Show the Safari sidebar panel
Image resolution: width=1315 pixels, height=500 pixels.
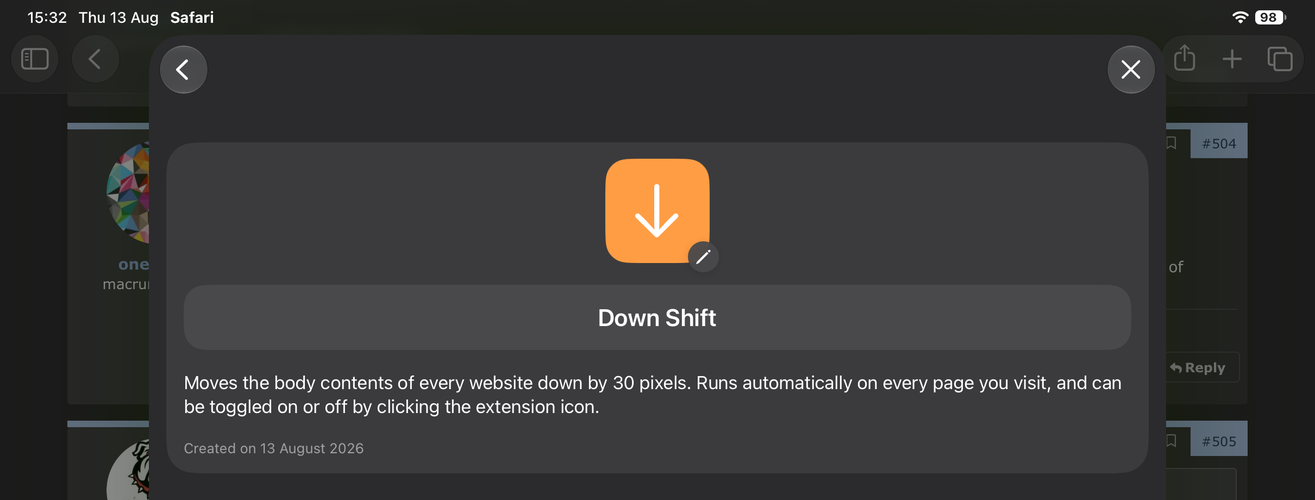point(35,59)
